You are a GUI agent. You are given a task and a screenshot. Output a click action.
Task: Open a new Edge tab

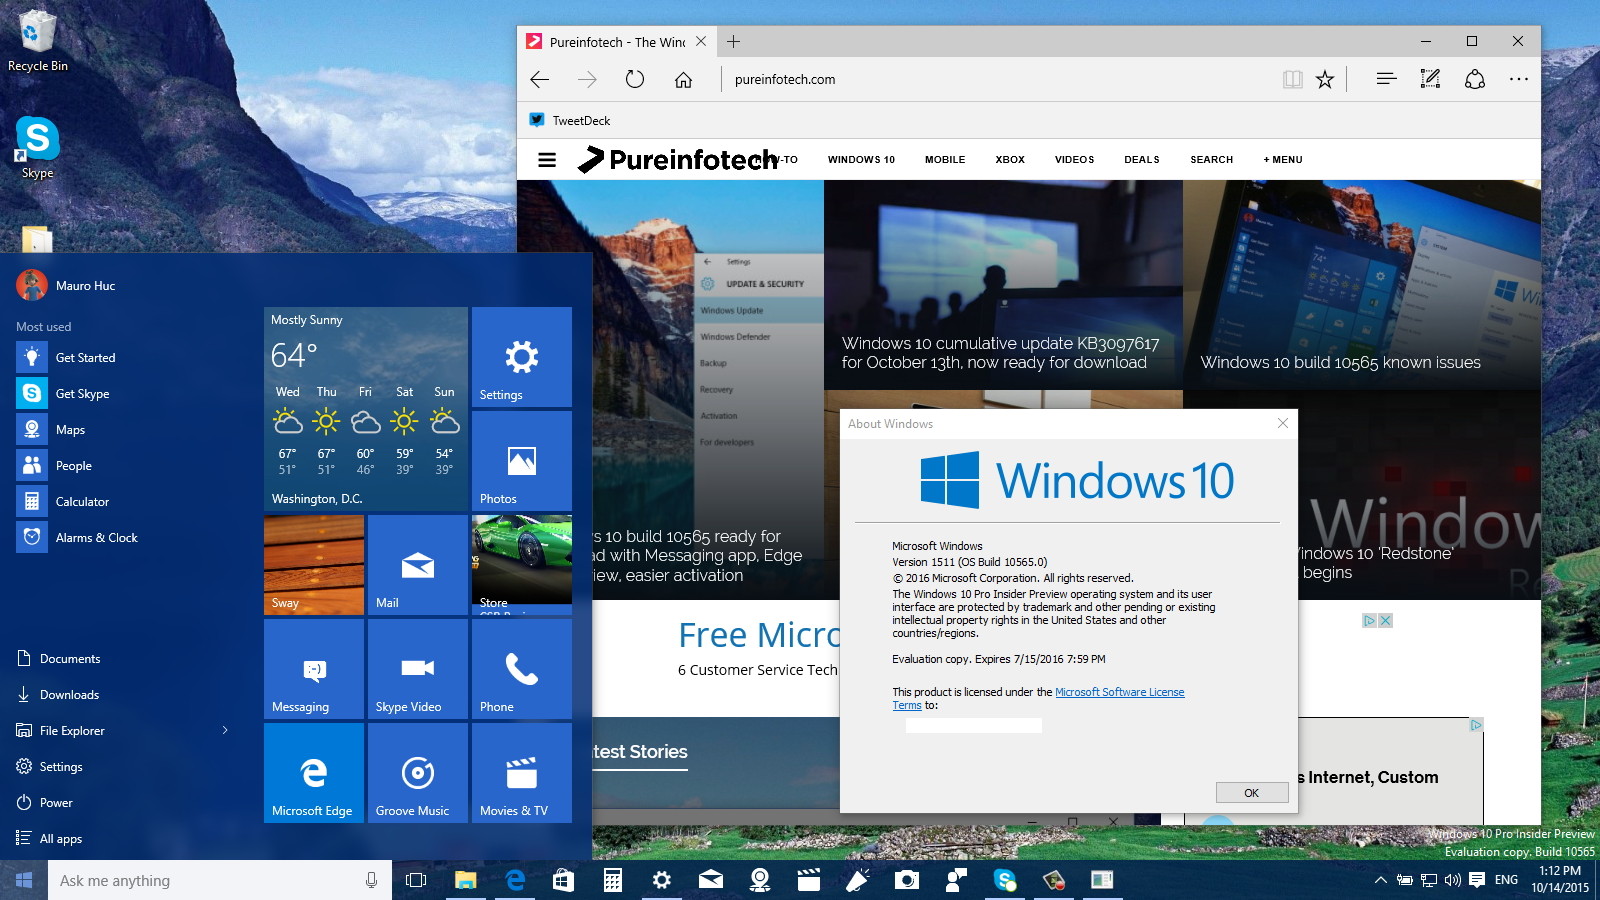coord(733,41)
